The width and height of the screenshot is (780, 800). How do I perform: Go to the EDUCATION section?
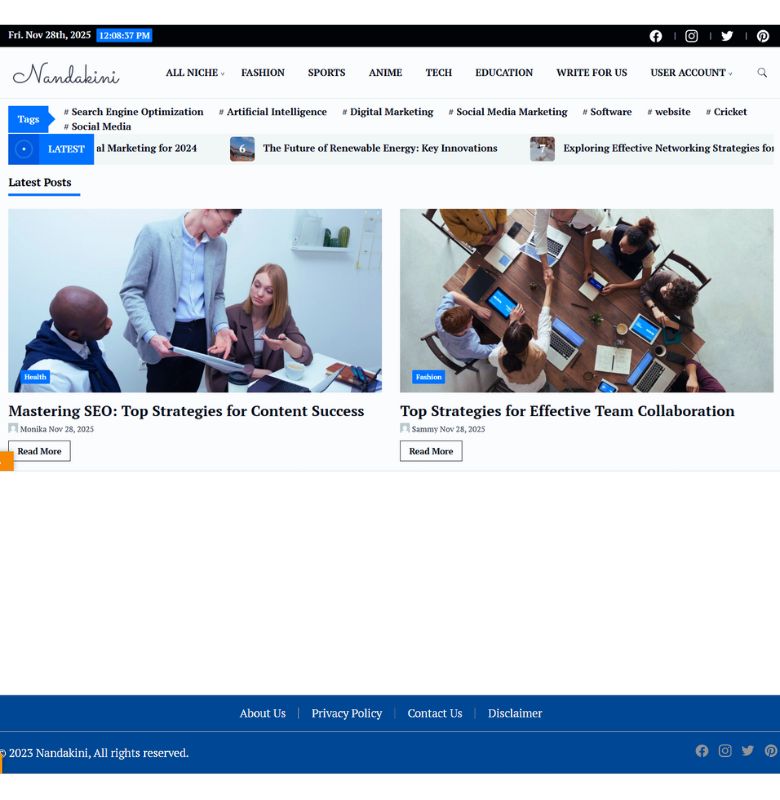click(x=504, y=73)
